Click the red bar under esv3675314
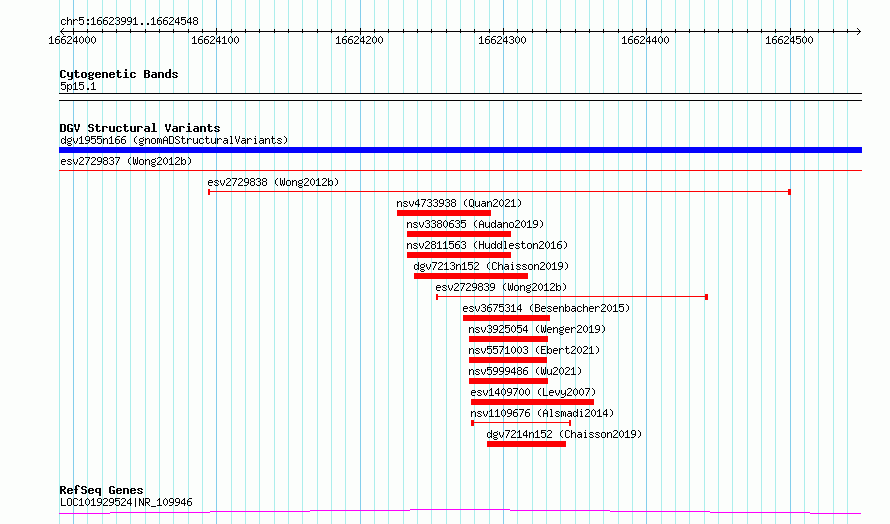 (x=506, y=318)
